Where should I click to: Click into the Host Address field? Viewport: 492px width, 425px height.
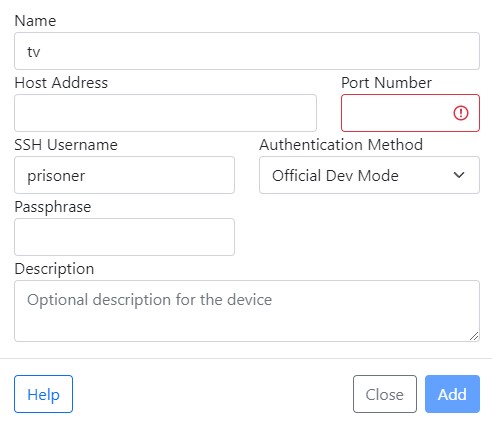click(x=165, y=113)
